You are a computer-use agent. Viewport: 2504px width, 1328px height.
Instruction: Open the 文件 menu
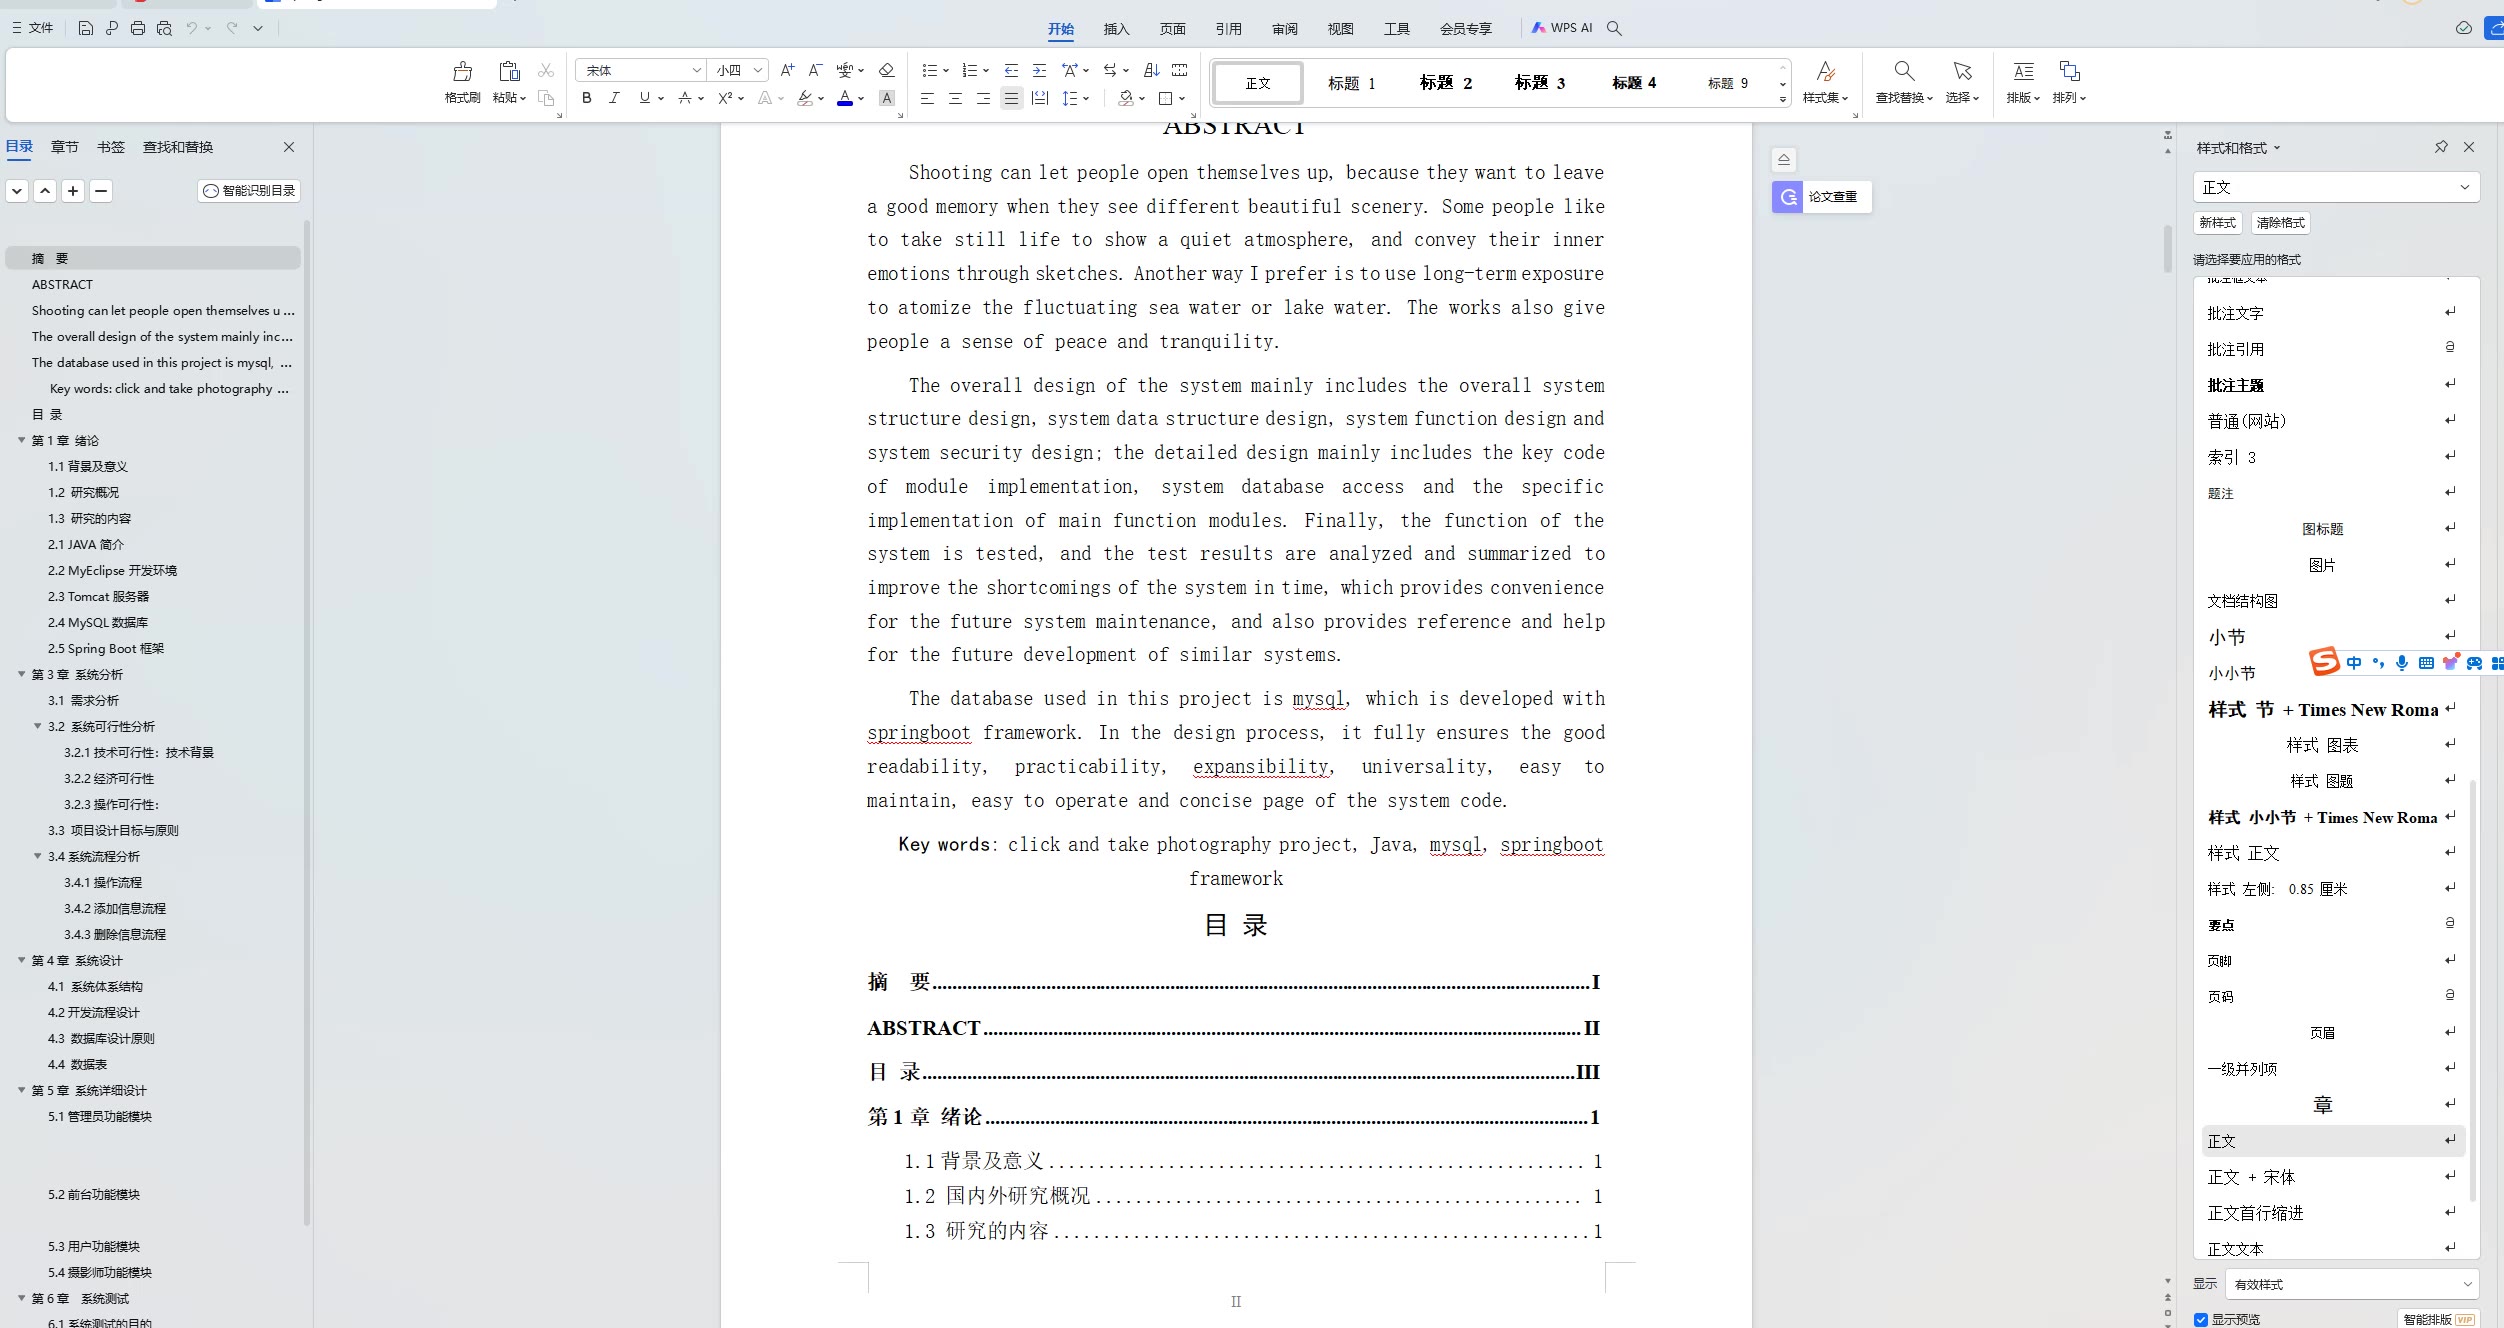pos(33,28)
